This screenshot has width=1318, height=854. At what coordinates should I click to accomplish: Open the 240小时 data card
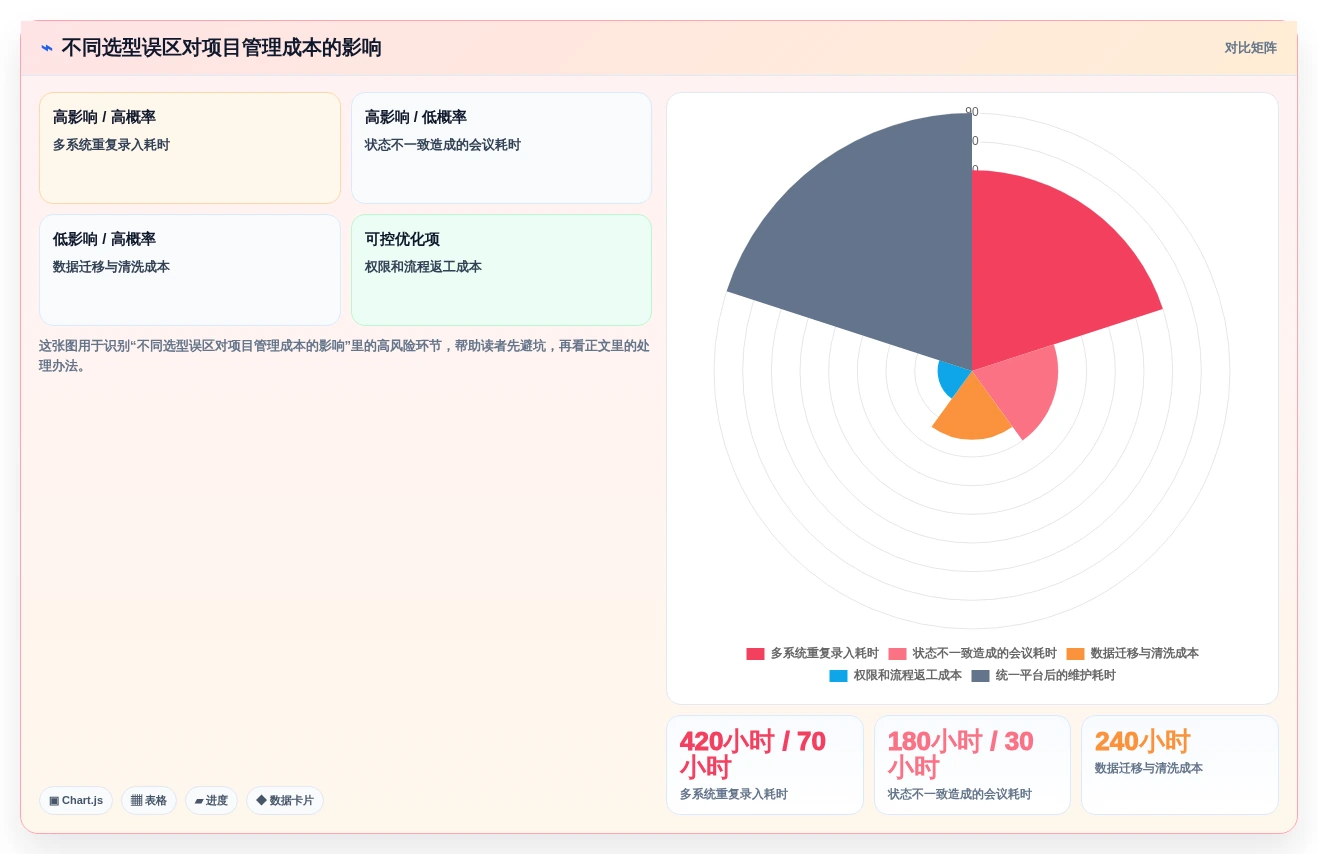coord(1180,765)
